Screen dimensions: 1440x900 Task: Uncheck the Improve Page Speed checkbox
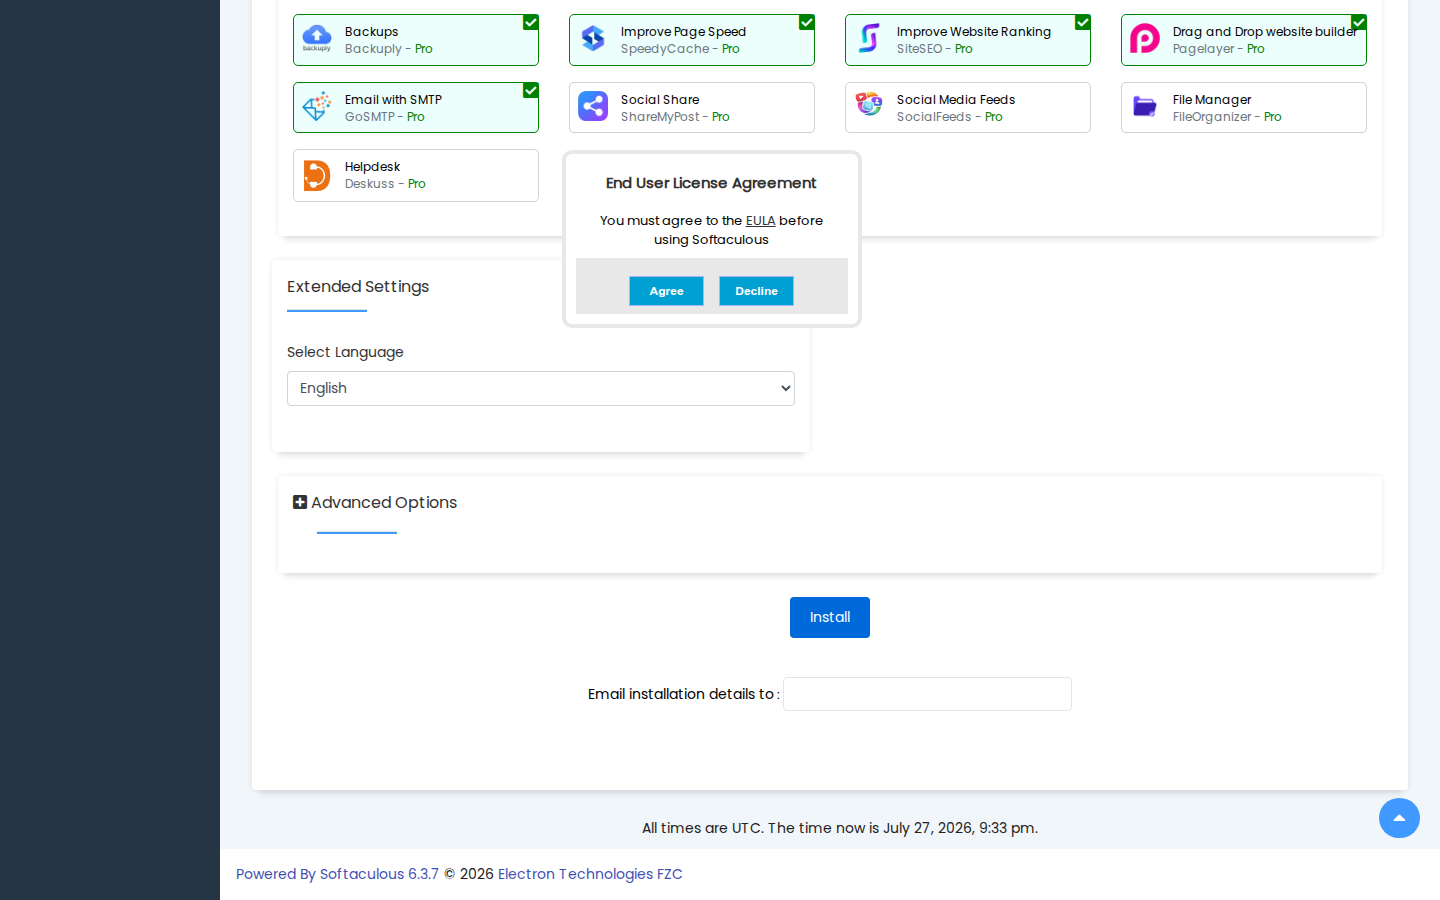pyautogui.click(x=807, y=22)
